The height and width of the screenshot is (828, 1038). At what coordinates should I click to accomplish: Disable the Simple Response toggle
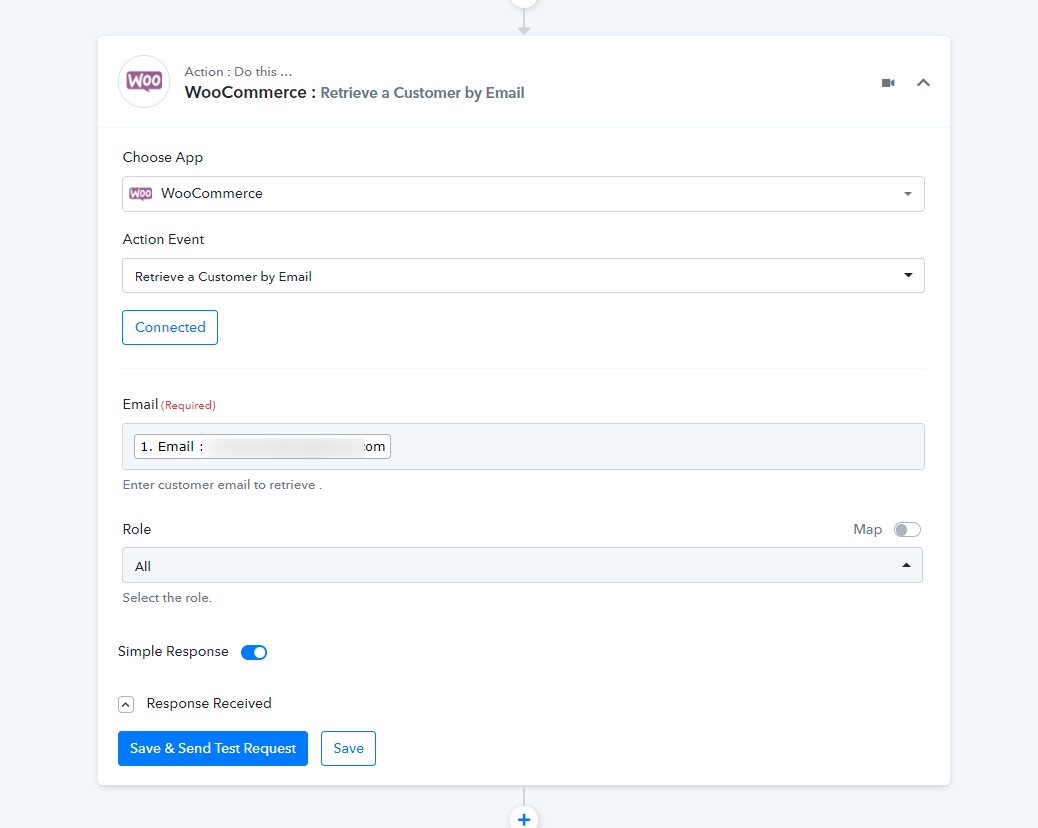(254, 652)
